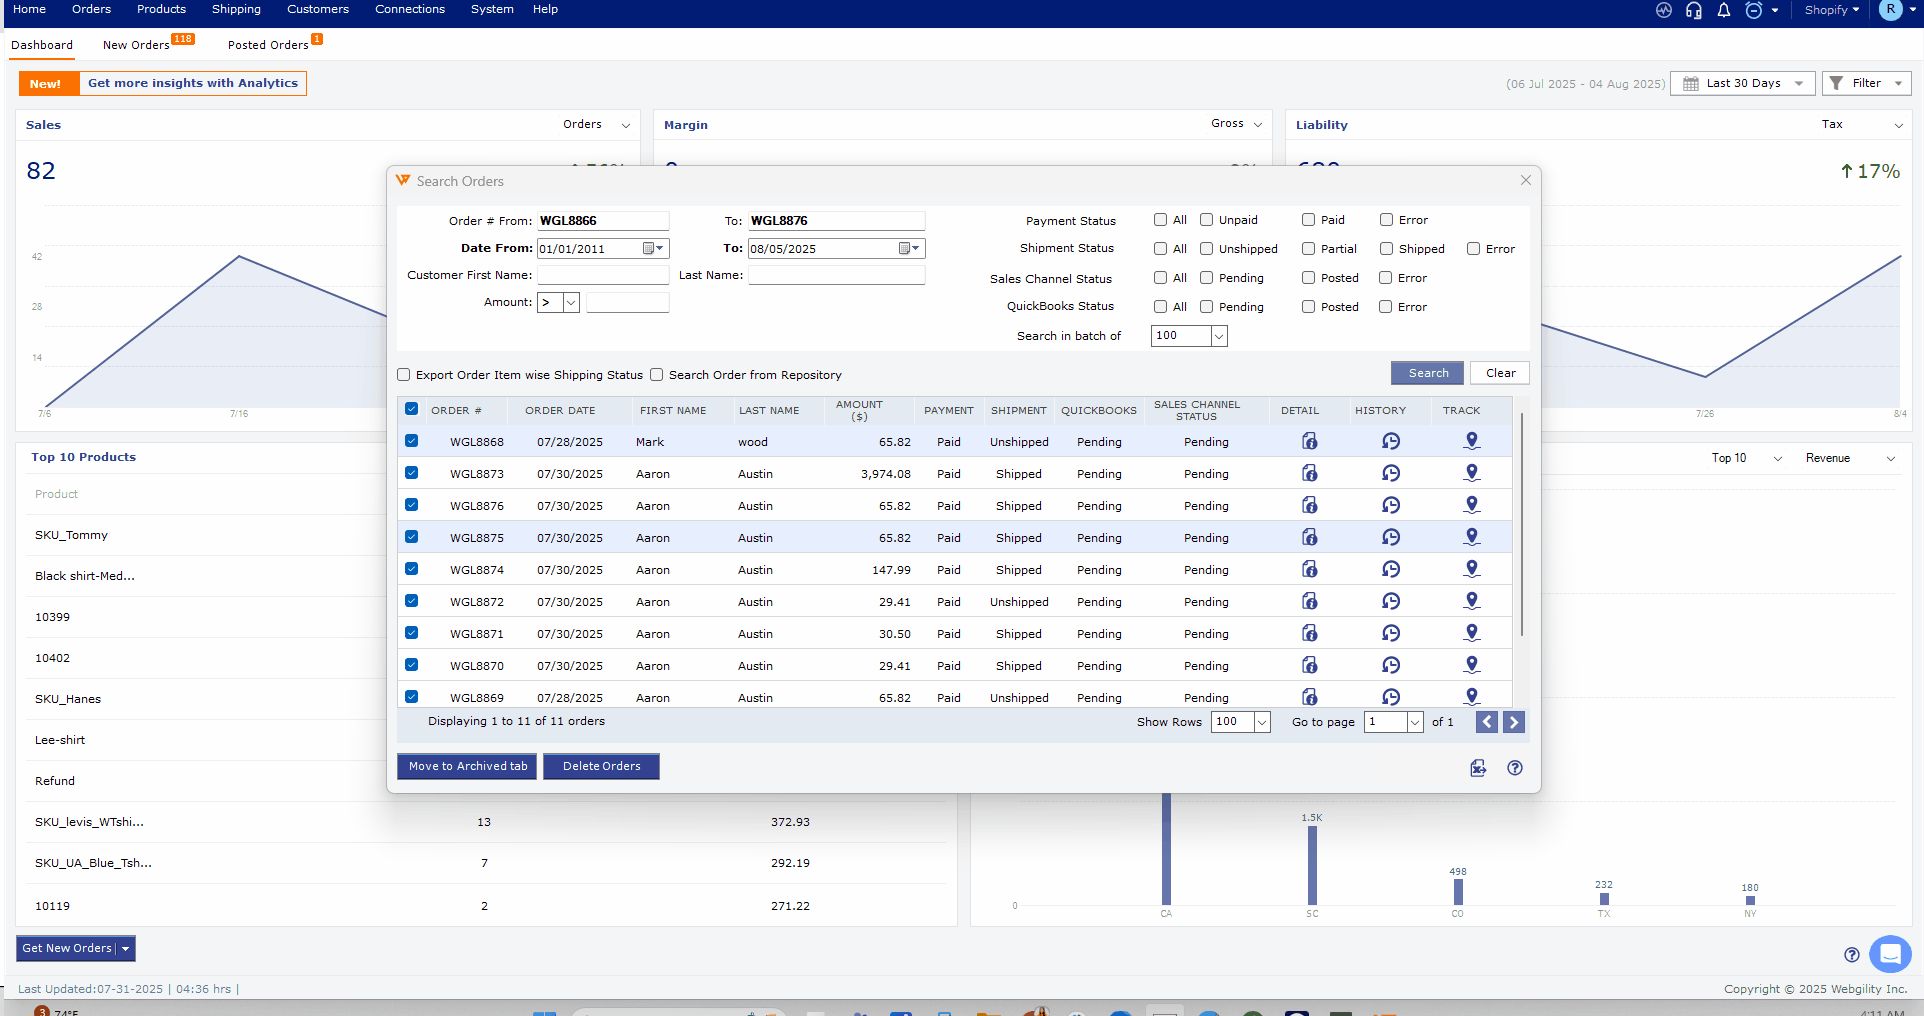Open Last 30 Days date range dropdown
1924x1016 pixels.
pos(1743,83)
